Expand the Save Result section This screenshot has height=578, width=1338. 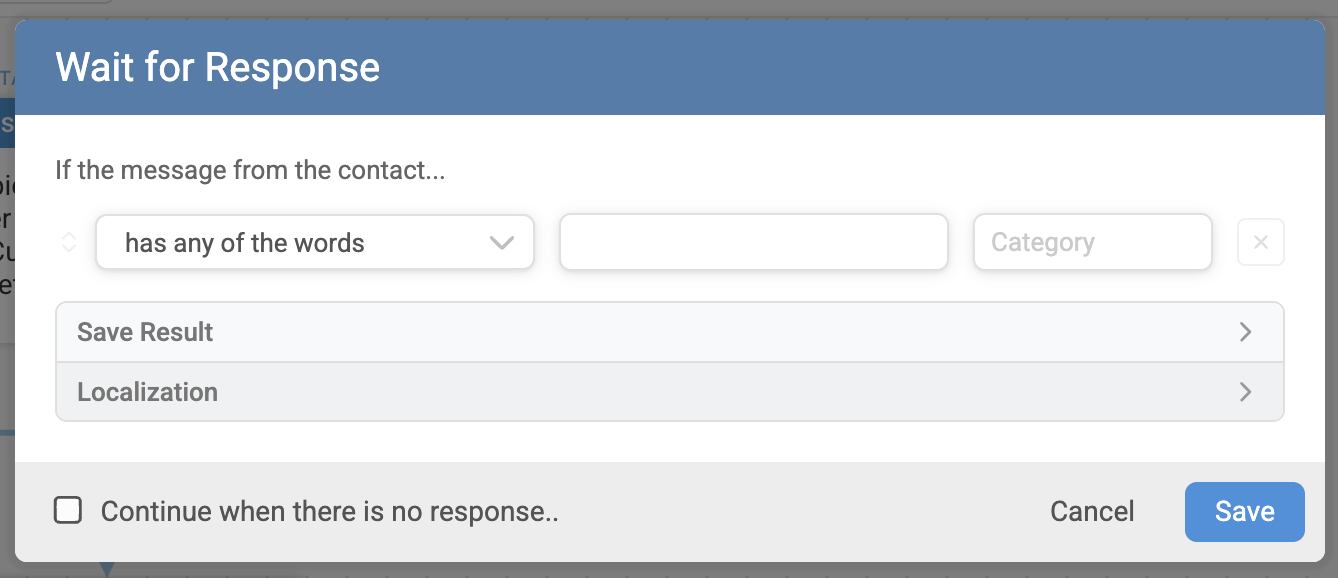pos(670,332)
